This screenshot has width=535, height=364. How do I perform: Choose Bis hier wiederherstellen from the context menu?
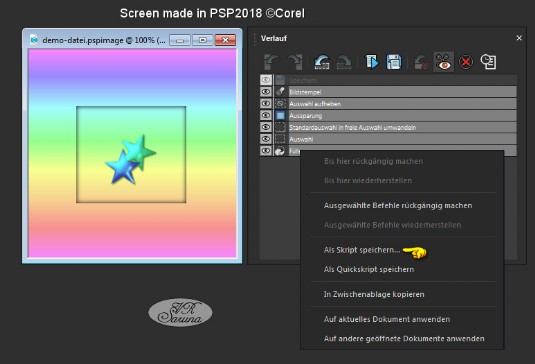click(368, 180)
